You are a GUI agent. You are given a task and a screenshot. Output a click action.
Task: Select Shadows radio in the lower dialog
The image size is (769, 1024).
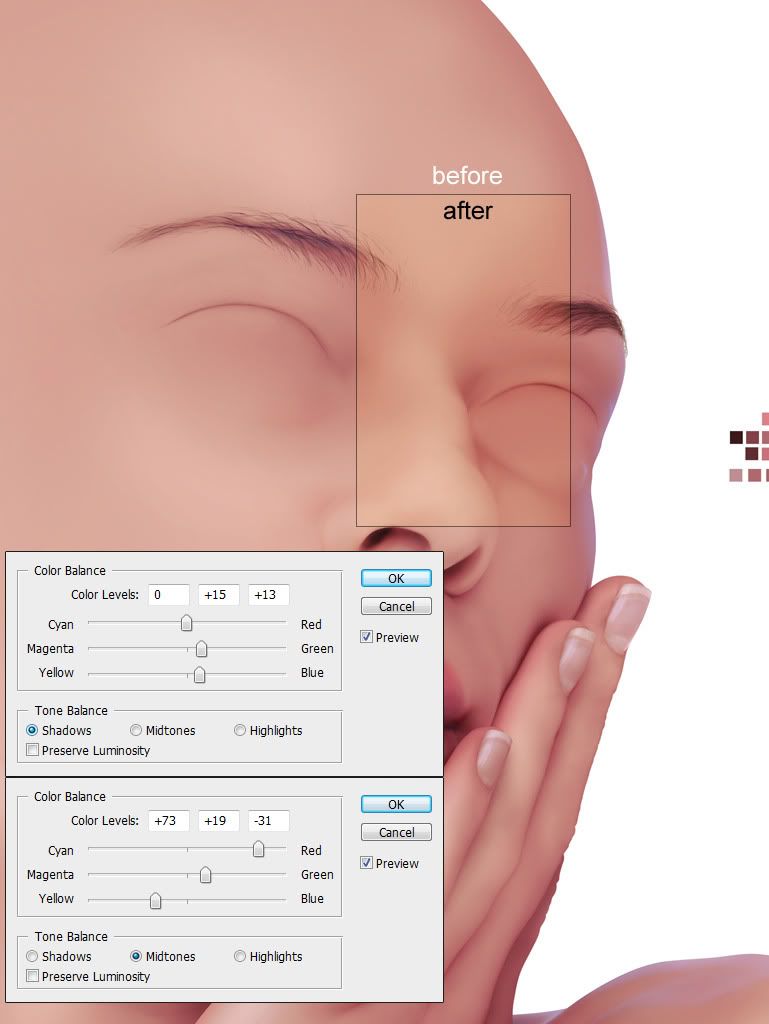(x=32, y=957)
